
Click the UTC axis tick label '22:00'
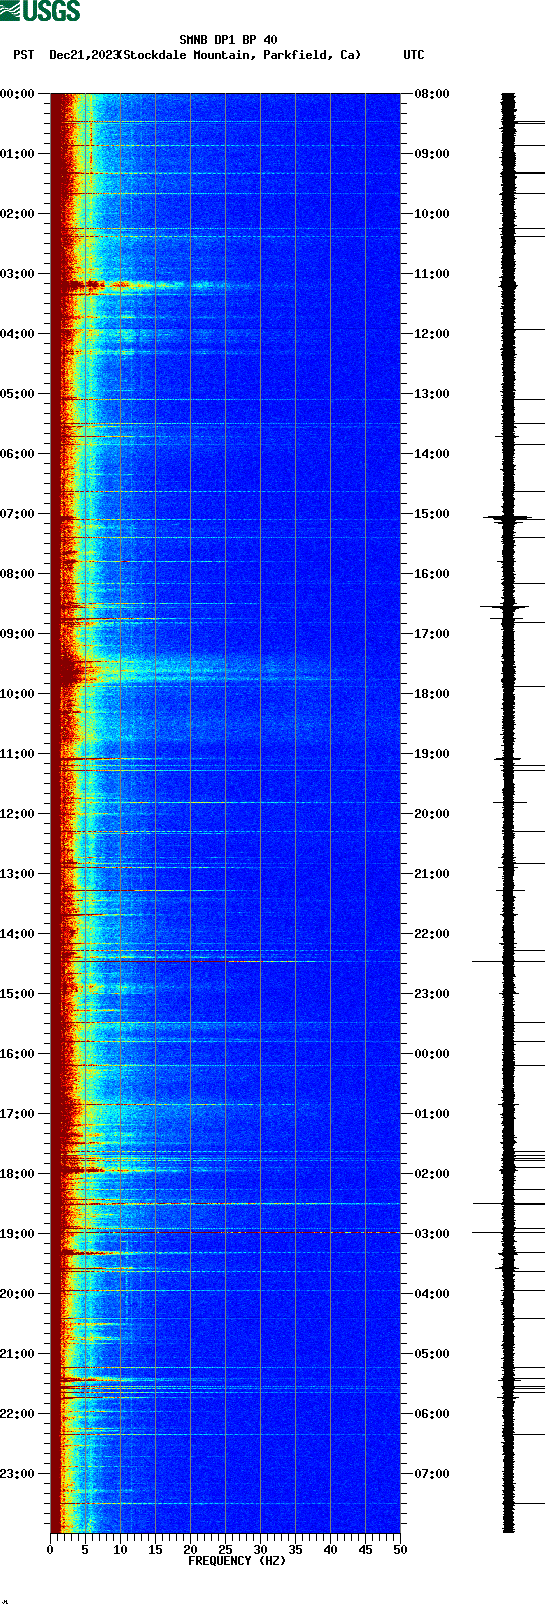coord(432,934)
